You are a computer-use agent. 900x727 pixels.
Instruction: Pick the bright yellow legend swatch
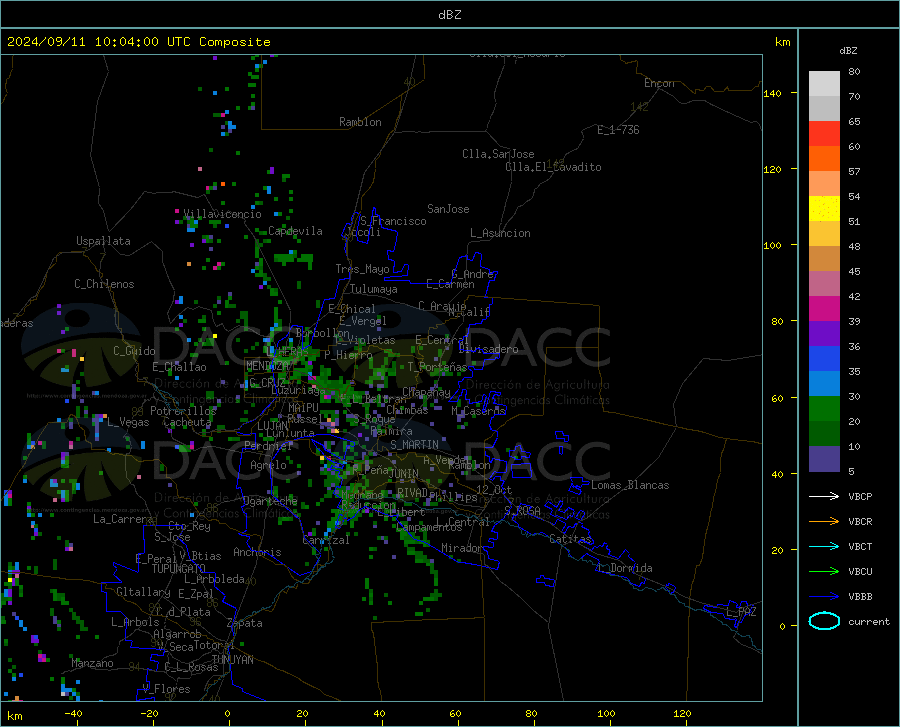pyautogui.click(x=824, y=209)
